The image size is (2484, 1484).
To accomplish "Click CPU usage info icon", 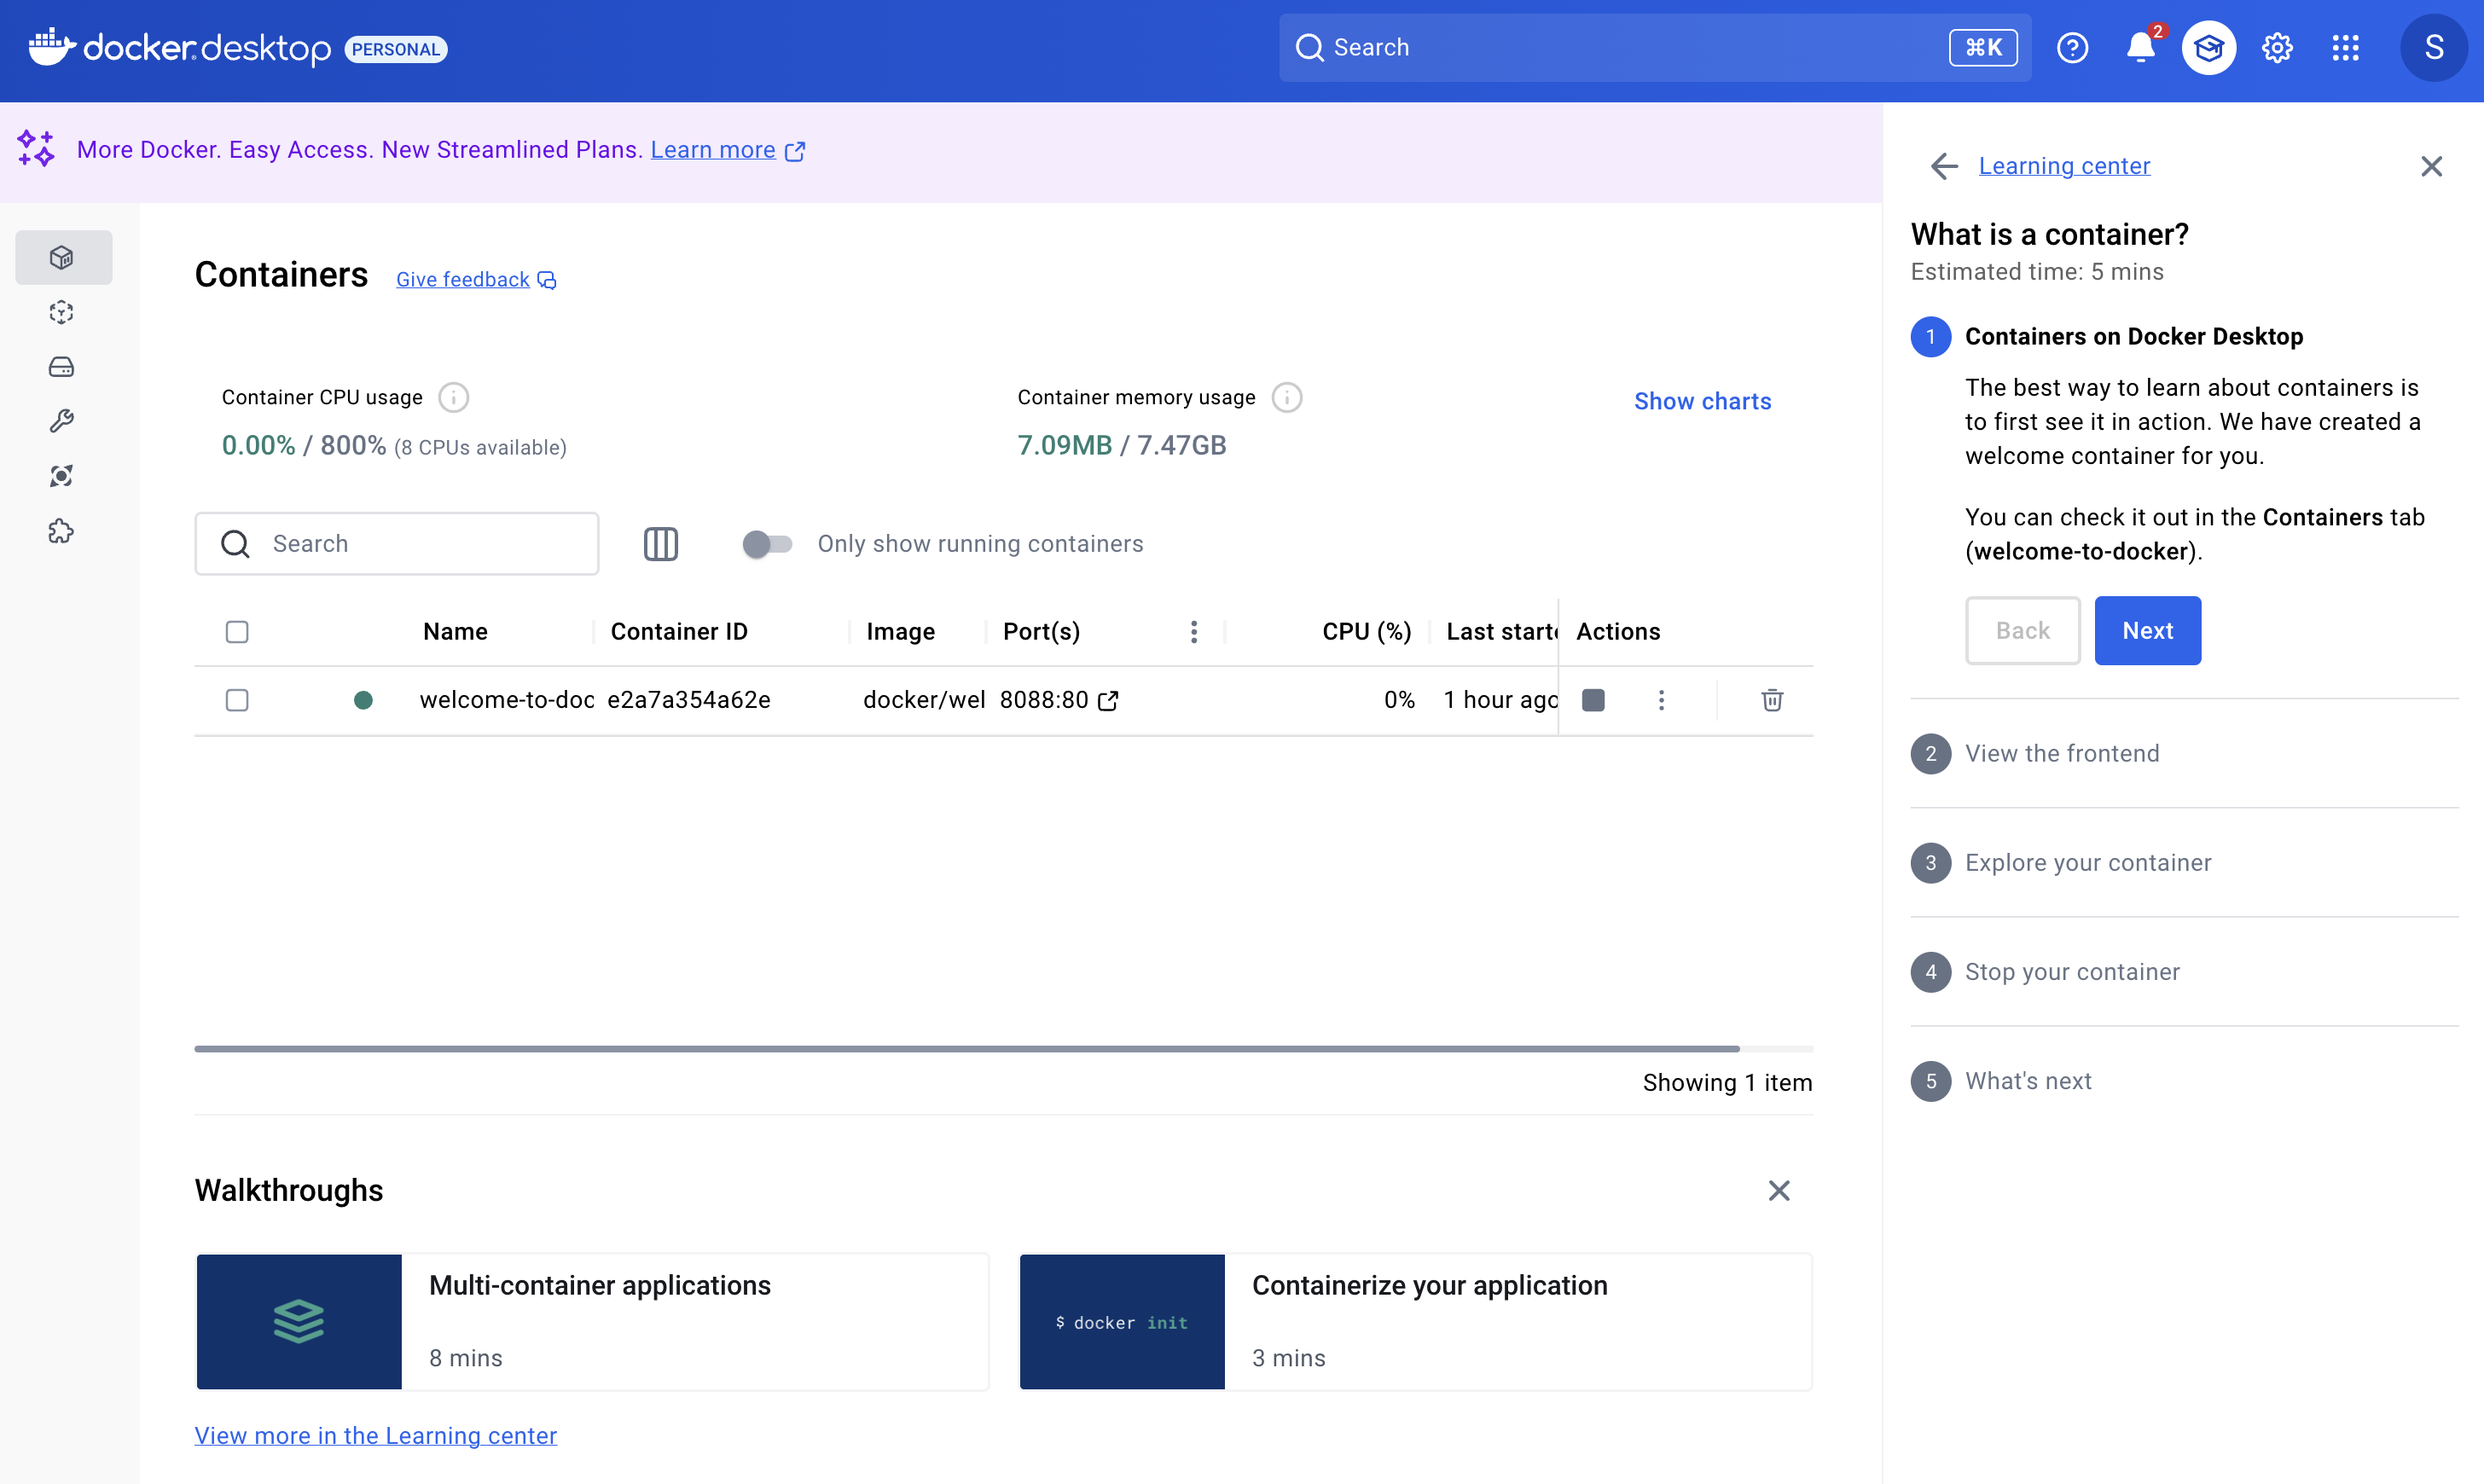I will (454, 398).
